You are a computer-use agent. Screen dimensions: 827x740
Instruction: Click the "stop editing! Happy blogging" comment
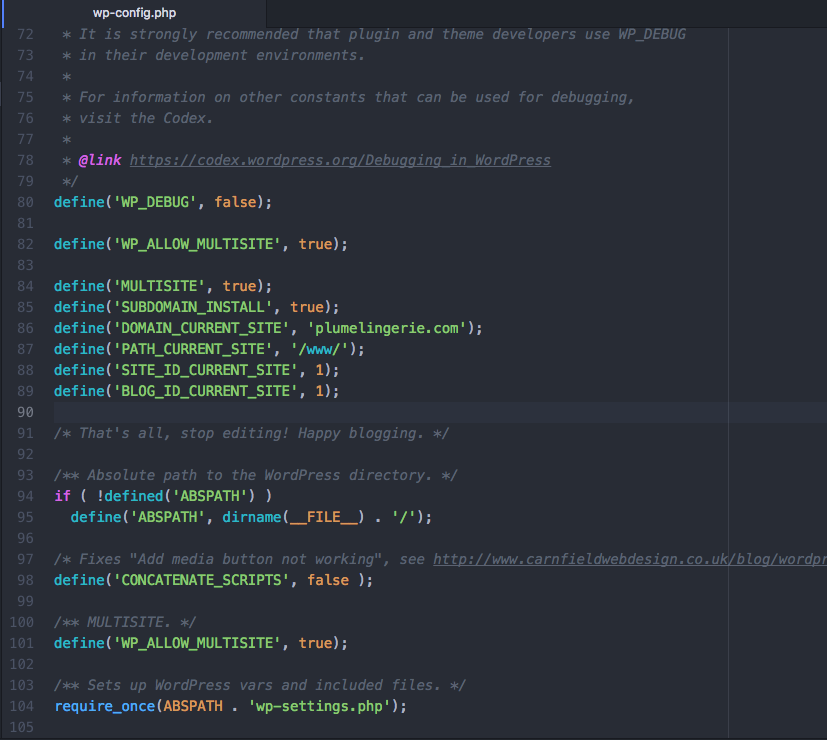pos(260,433)
